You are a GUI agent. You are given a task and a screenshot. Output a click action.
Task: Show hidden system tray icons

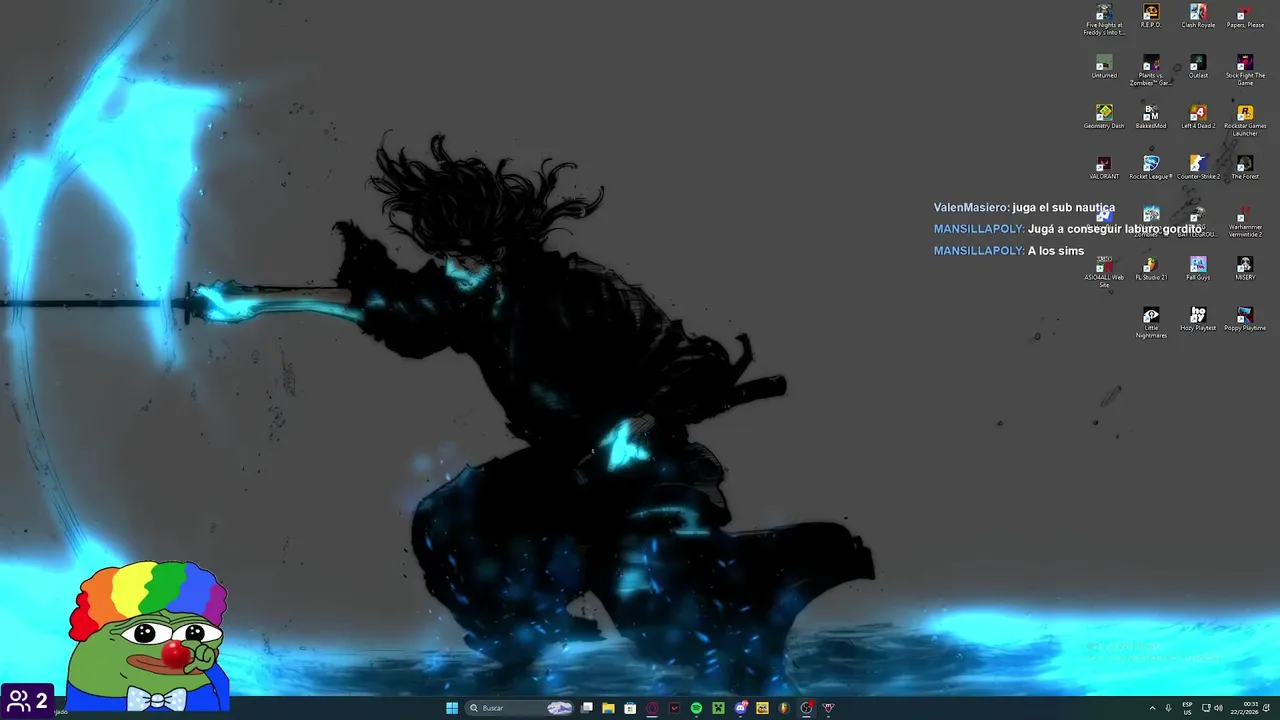pos(1152,708)
